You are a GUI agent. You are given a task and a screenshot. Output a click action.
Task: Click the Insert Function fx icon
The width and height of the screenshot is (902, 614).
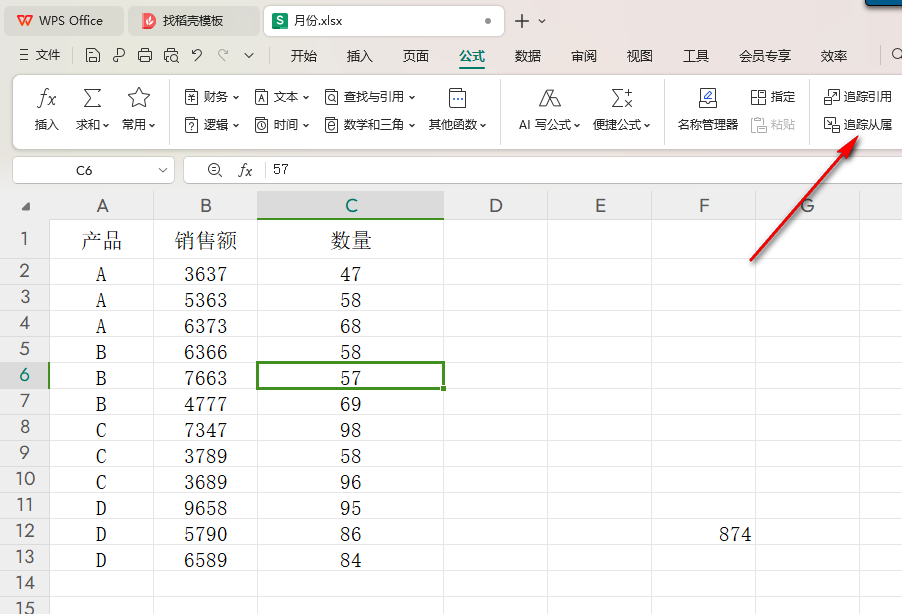(47, 98)
